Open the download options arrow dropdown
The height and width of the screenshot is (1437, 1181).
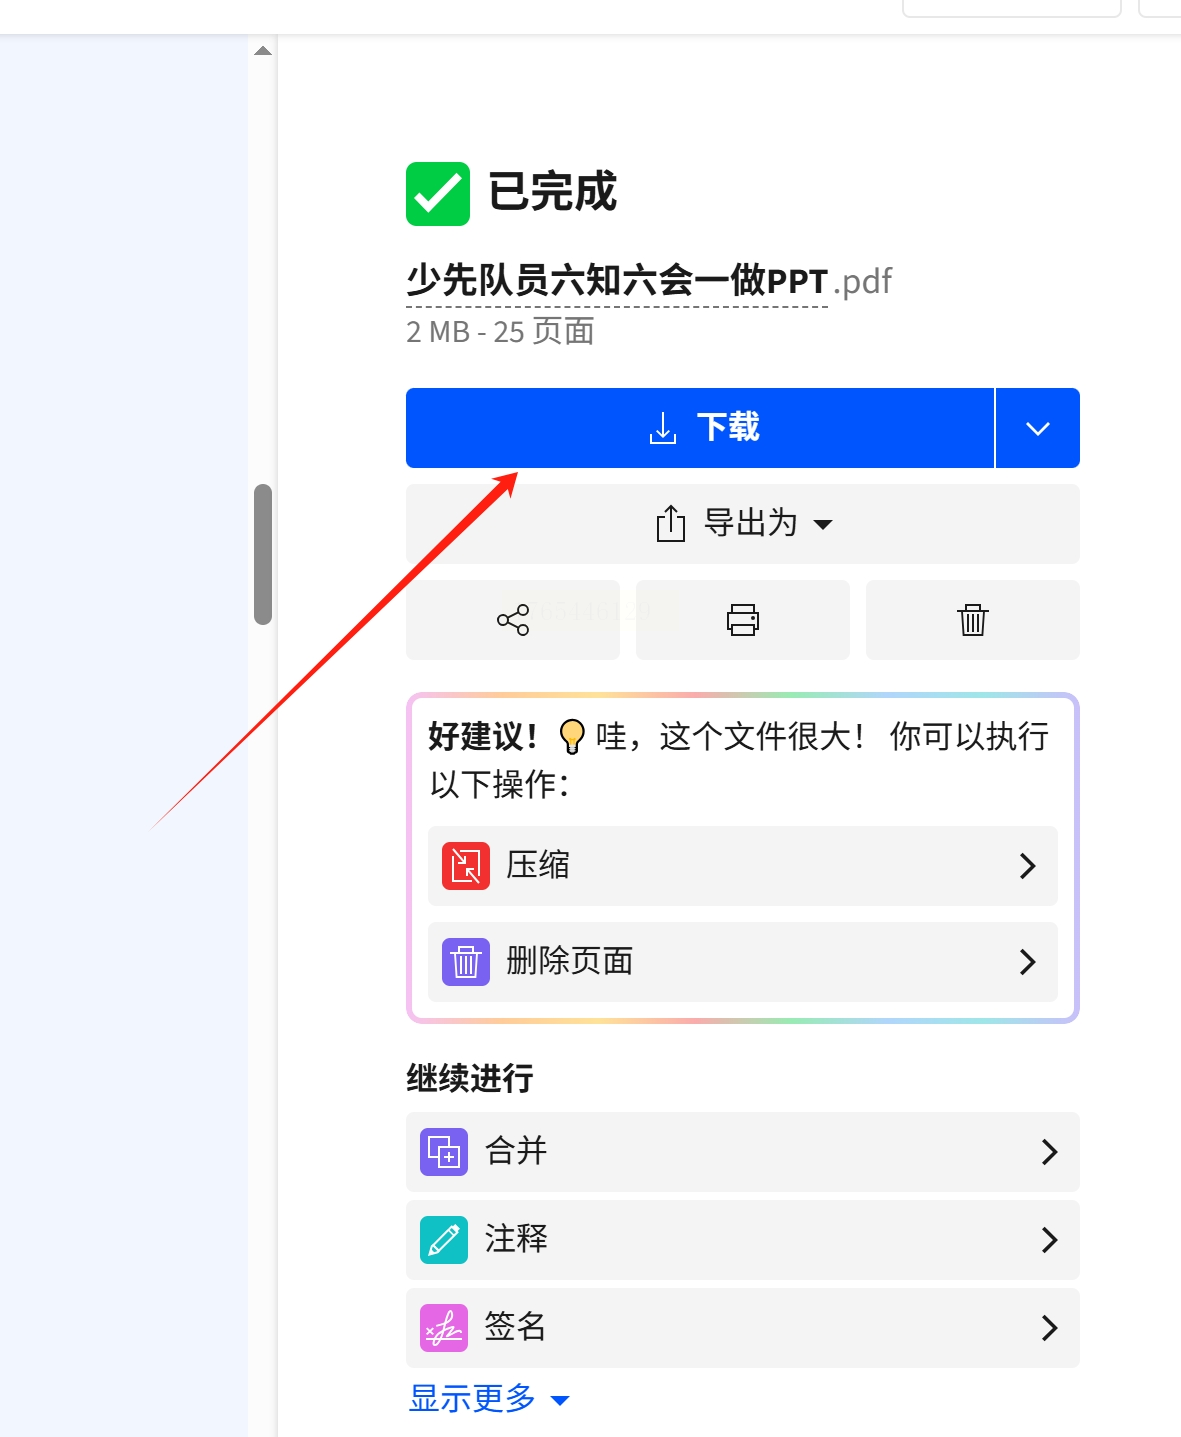(x=1038, y=428)
